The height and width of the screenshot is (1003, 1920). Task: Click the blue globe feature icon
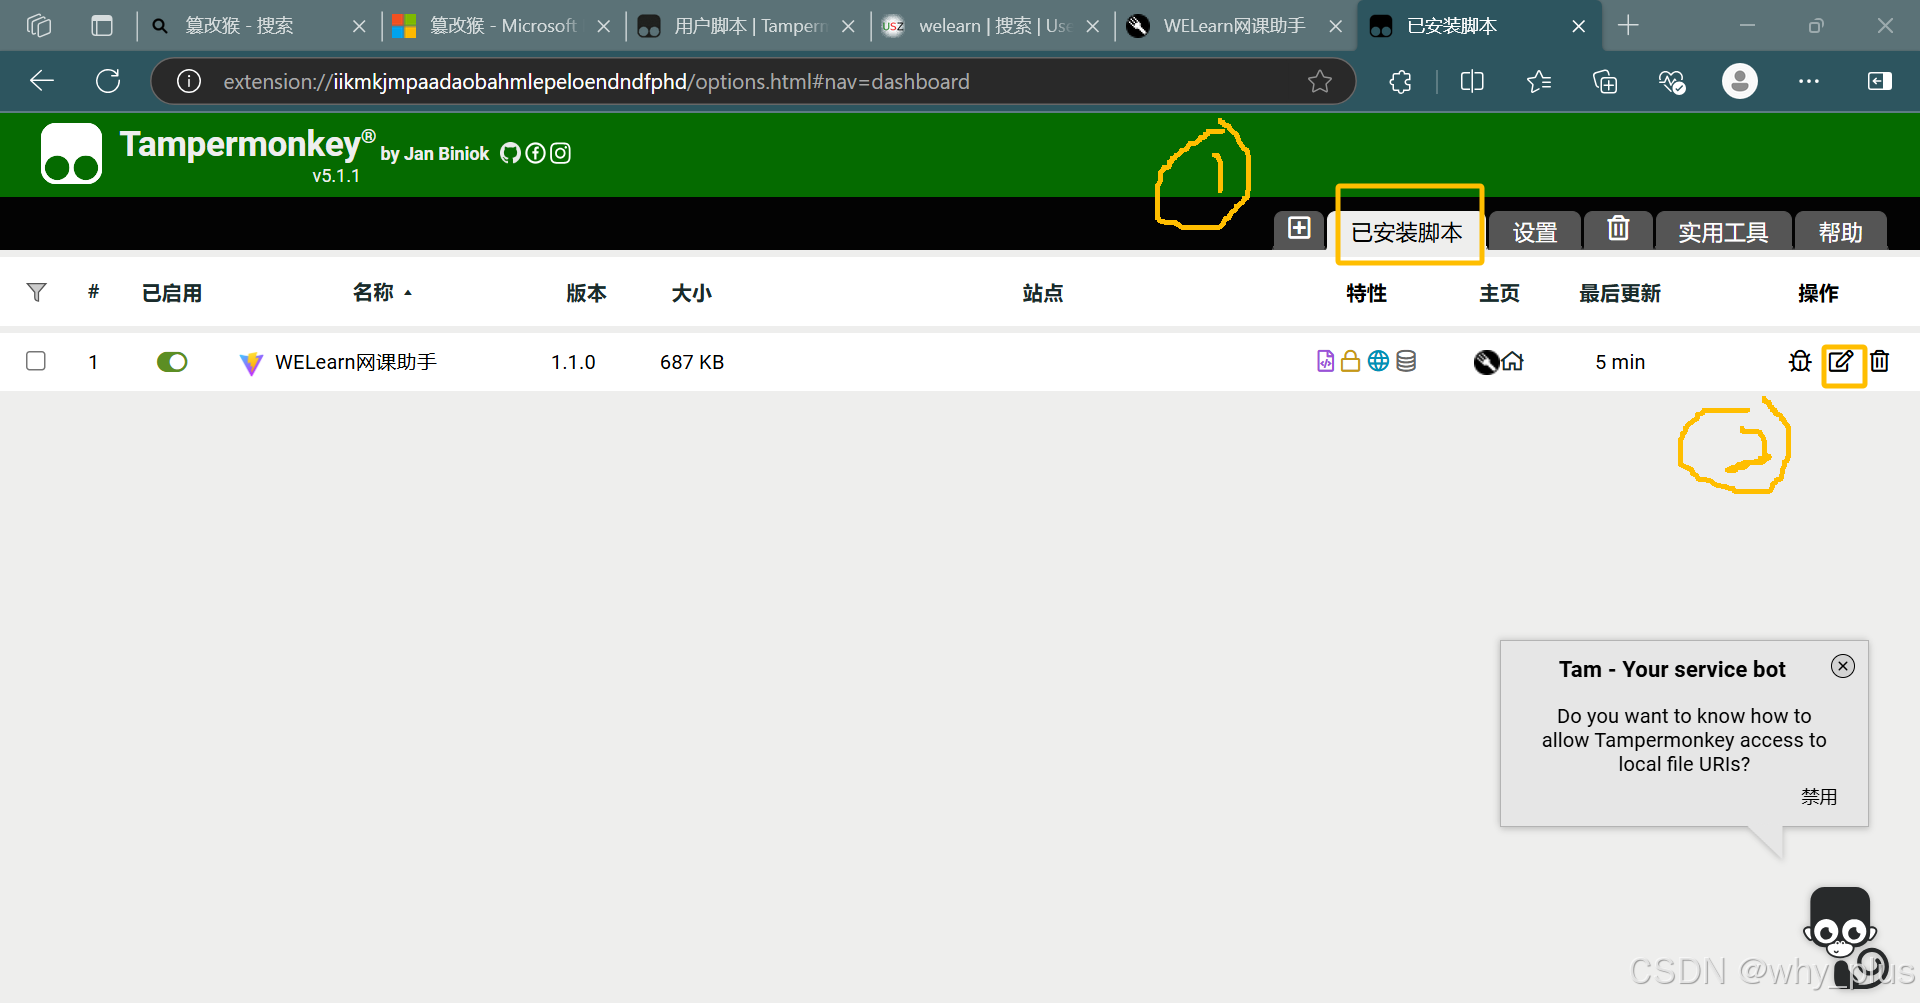click(1378, 361)
